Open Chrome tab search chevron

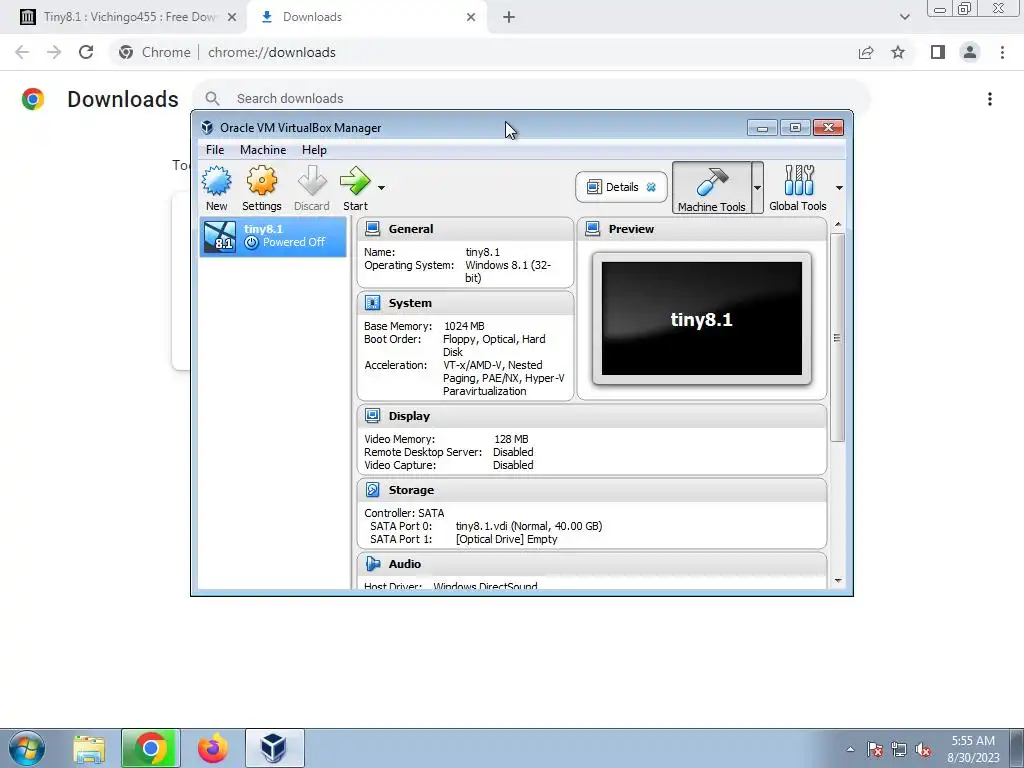[x=904, y=17]
